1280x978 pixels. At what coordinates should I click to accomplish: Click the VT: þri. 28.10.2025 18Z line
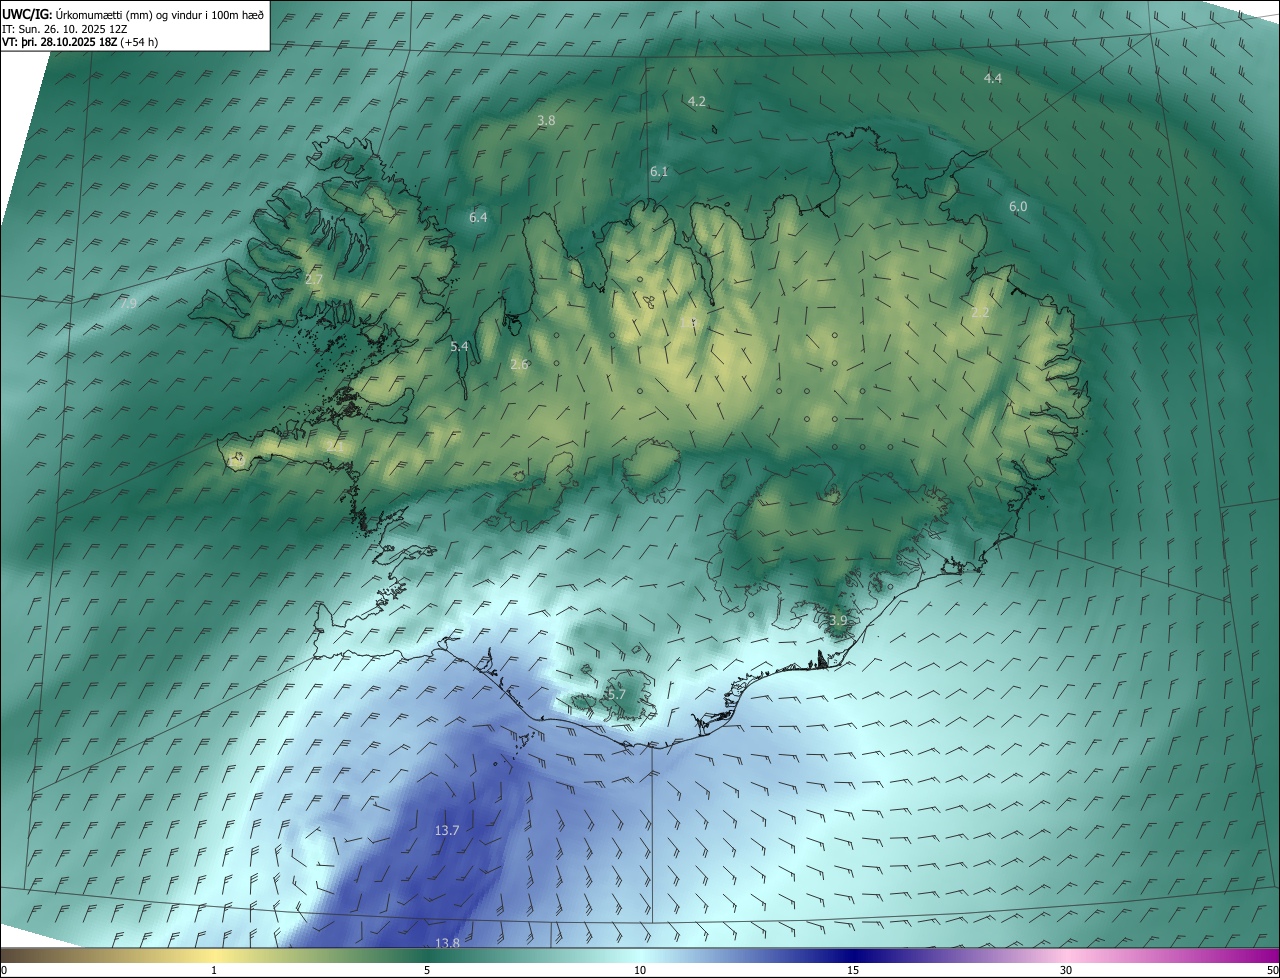pyautogui.click(x=80, y=42)
